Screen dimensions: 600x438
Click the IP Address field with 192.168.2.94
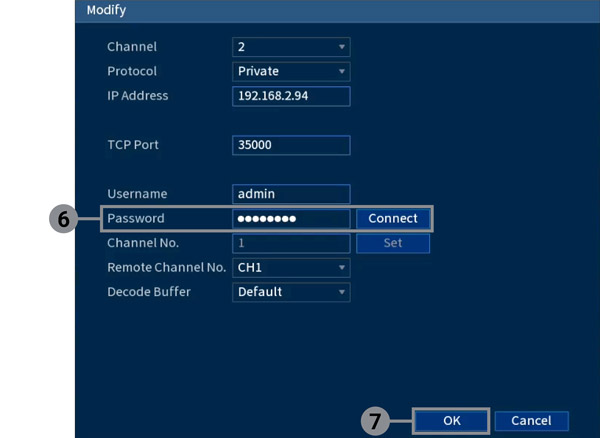pos(290,96)
